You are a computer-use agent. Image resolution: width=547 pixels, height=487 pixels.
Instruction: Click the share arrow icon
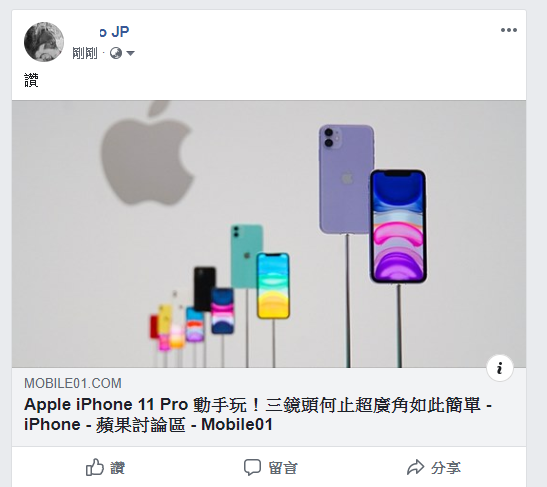pyautogui.click(x=415, y=467)
